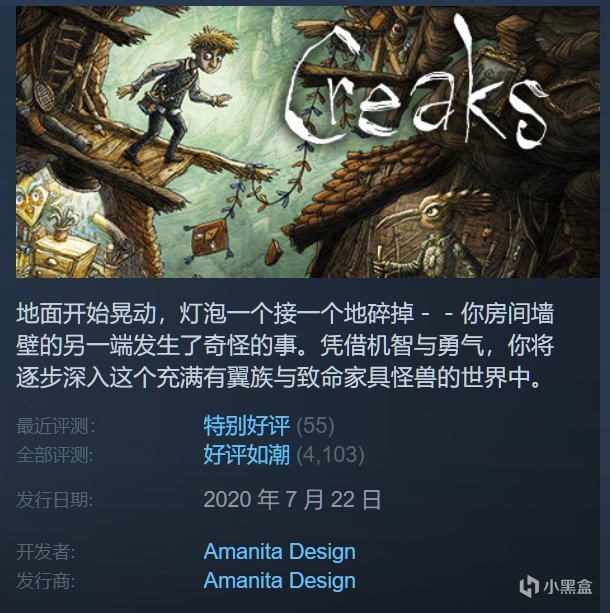610x613 pixels.
Task: Select the (55) recent review count
Action: 315,425
